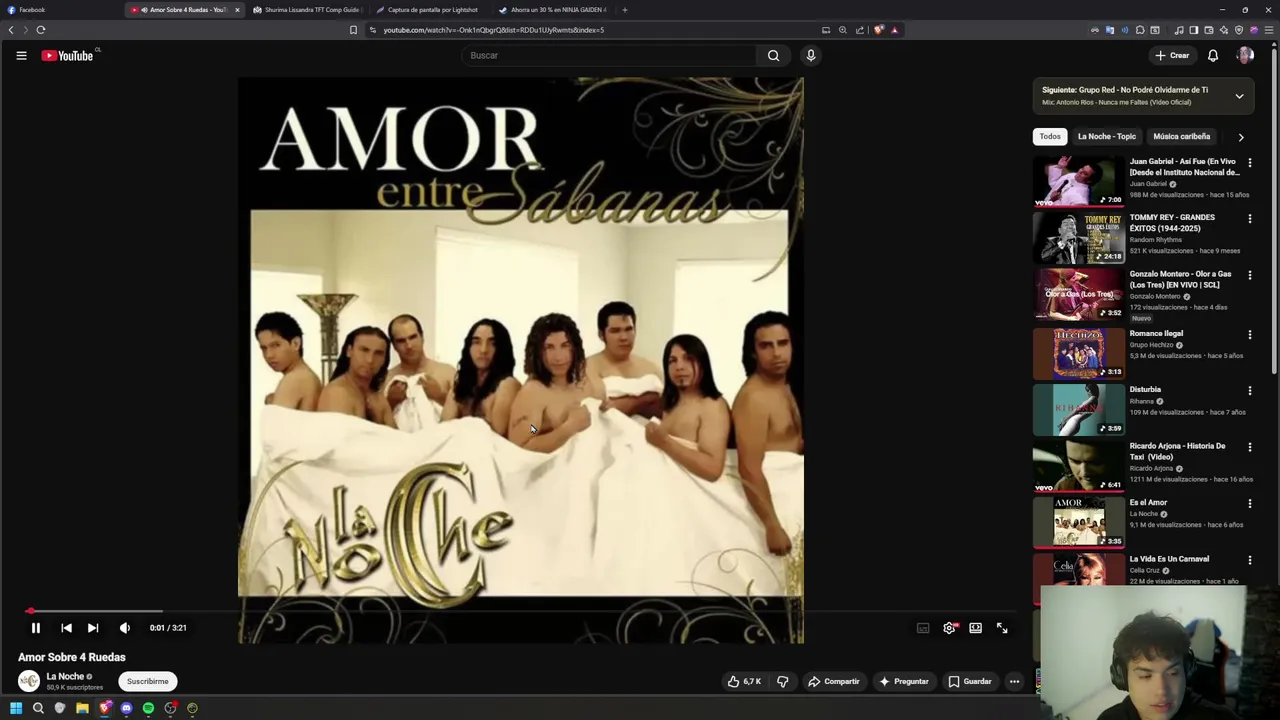The width and height of the screenshot is (1280, 720).
Task: Skip to the next video
Action: (93, 628)
